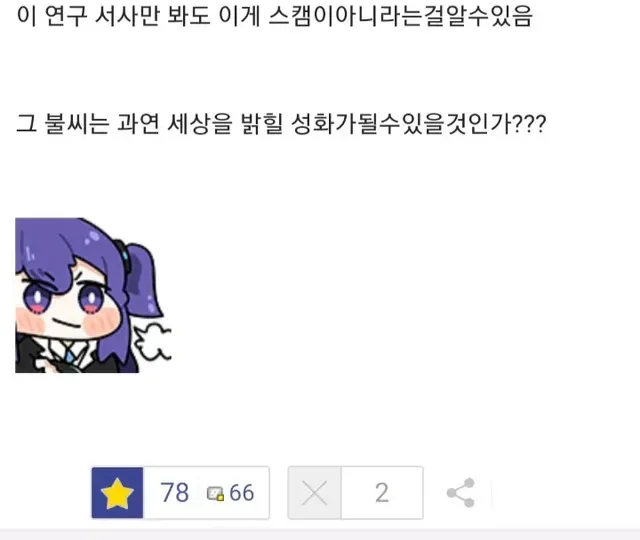Screen dimensions: 640x540
Task: Click the small badge icon beside 66
Action: pyautogui.click(x=215, y=493)
